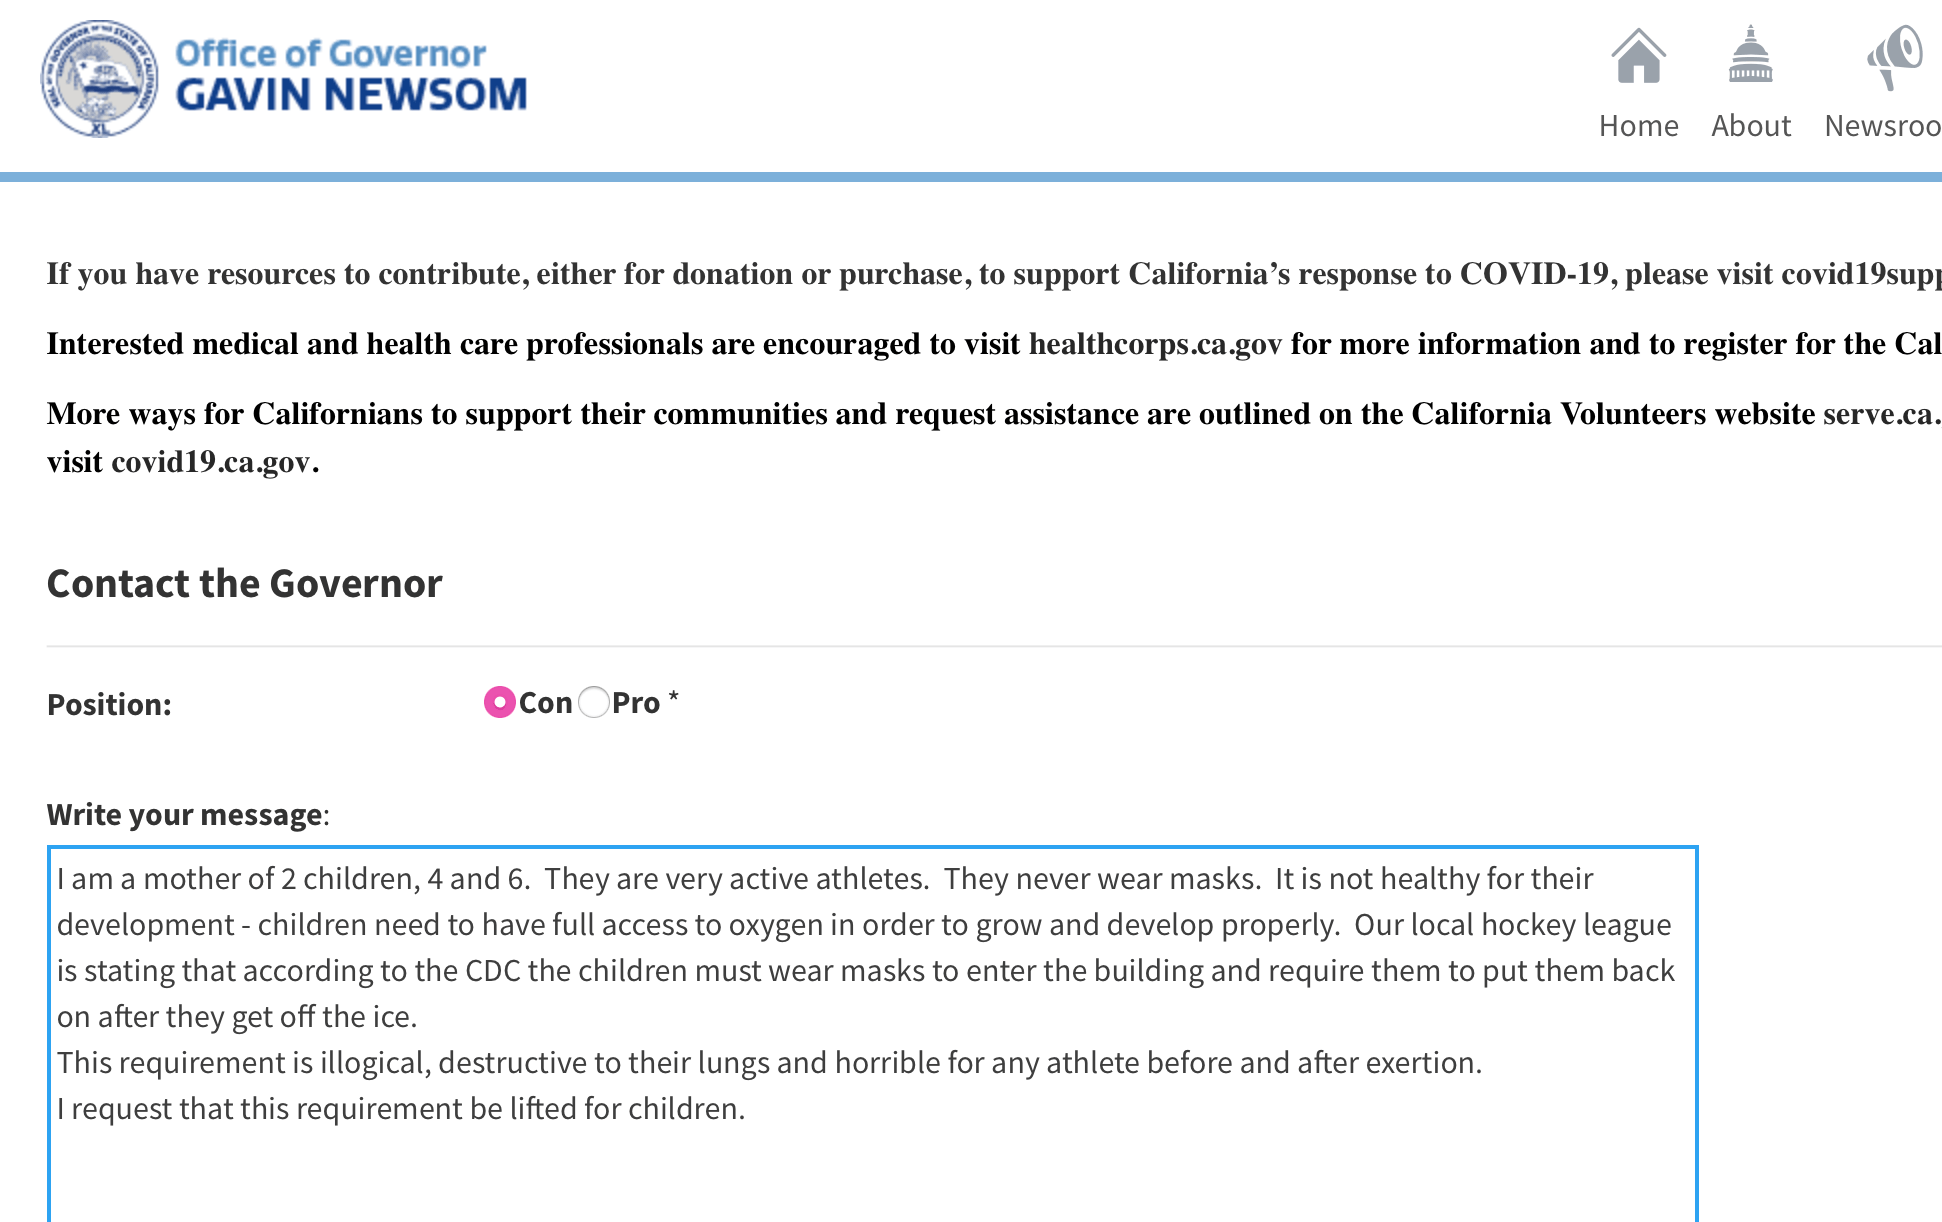Select the Pro position radio button
The width and height of the screenshot is (1942, 1222).
pos(594,702)
